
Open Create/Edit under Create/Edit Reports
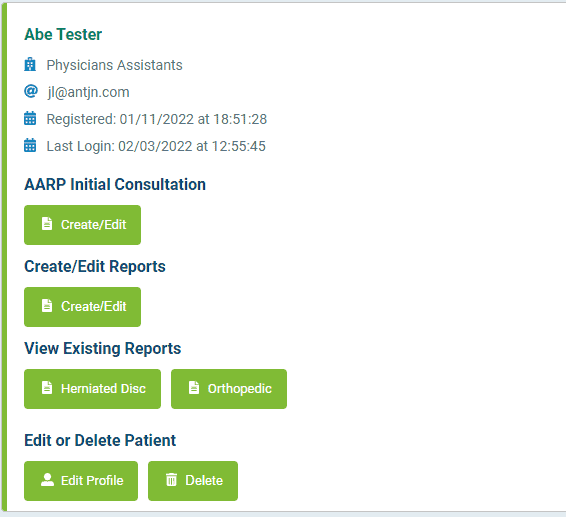pos(82,307)
